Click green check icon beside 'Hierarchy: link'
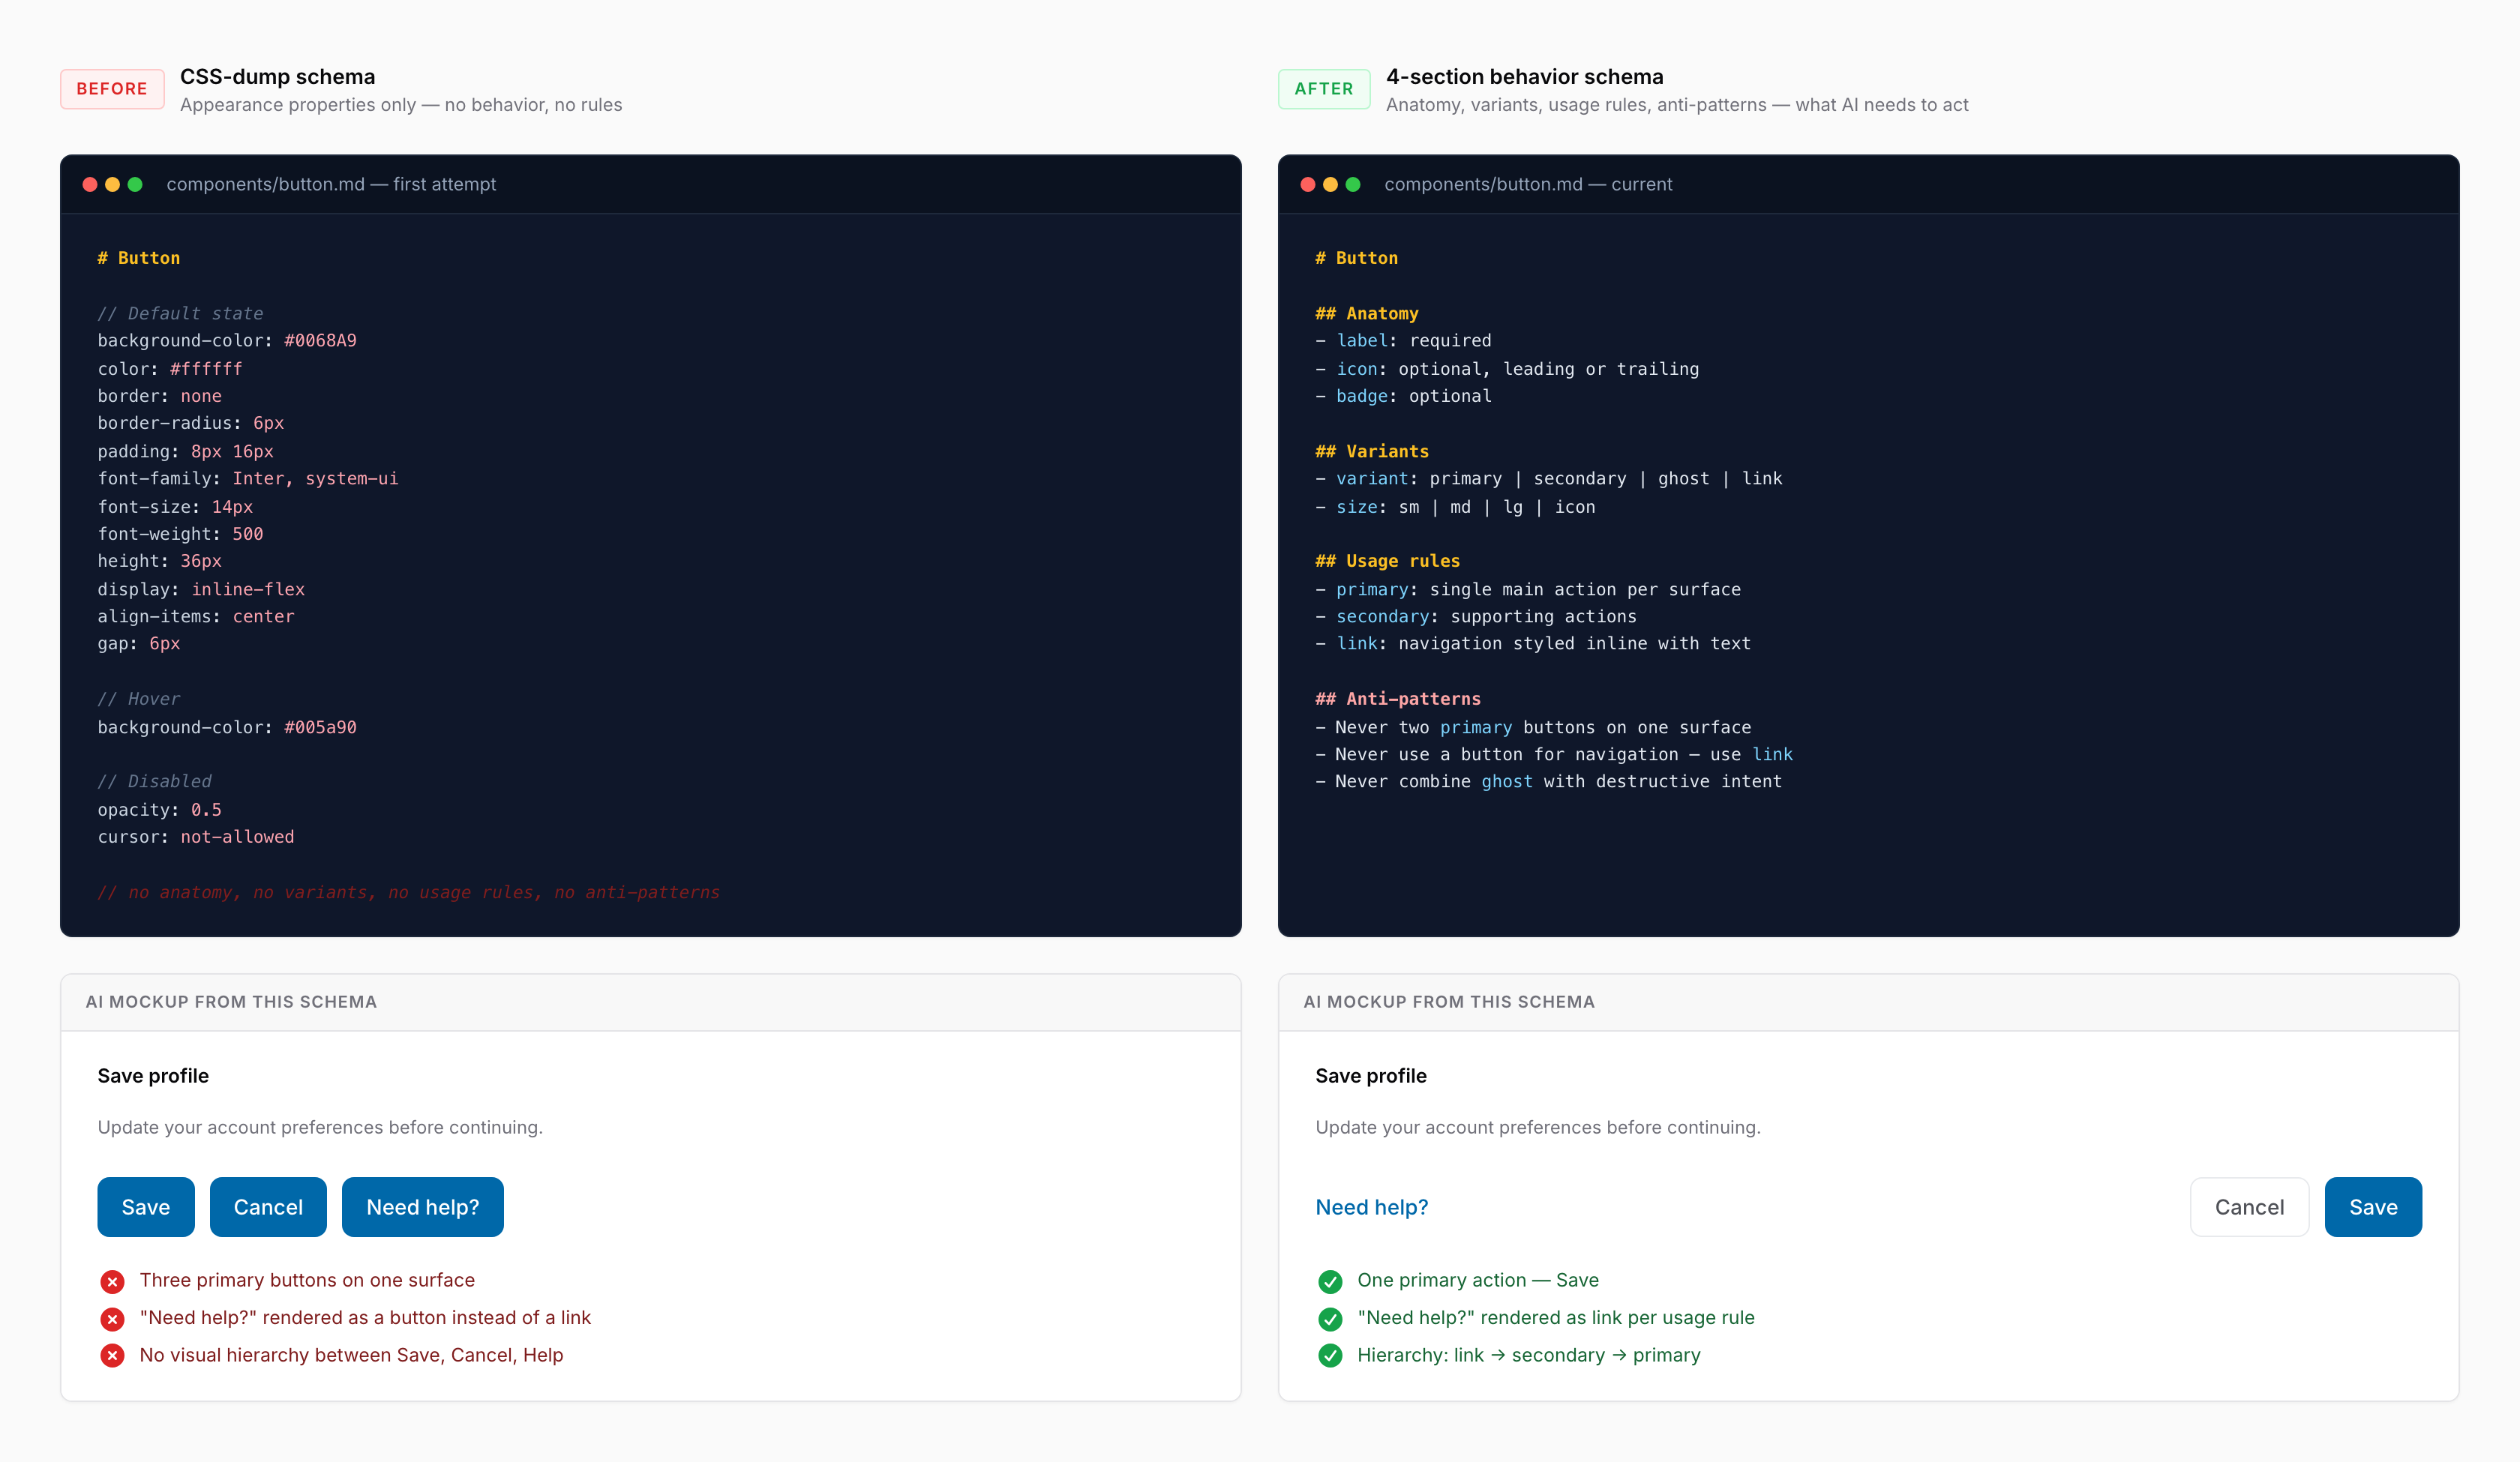Screen dimensions: 2520x1462 pos(1330,1356)
